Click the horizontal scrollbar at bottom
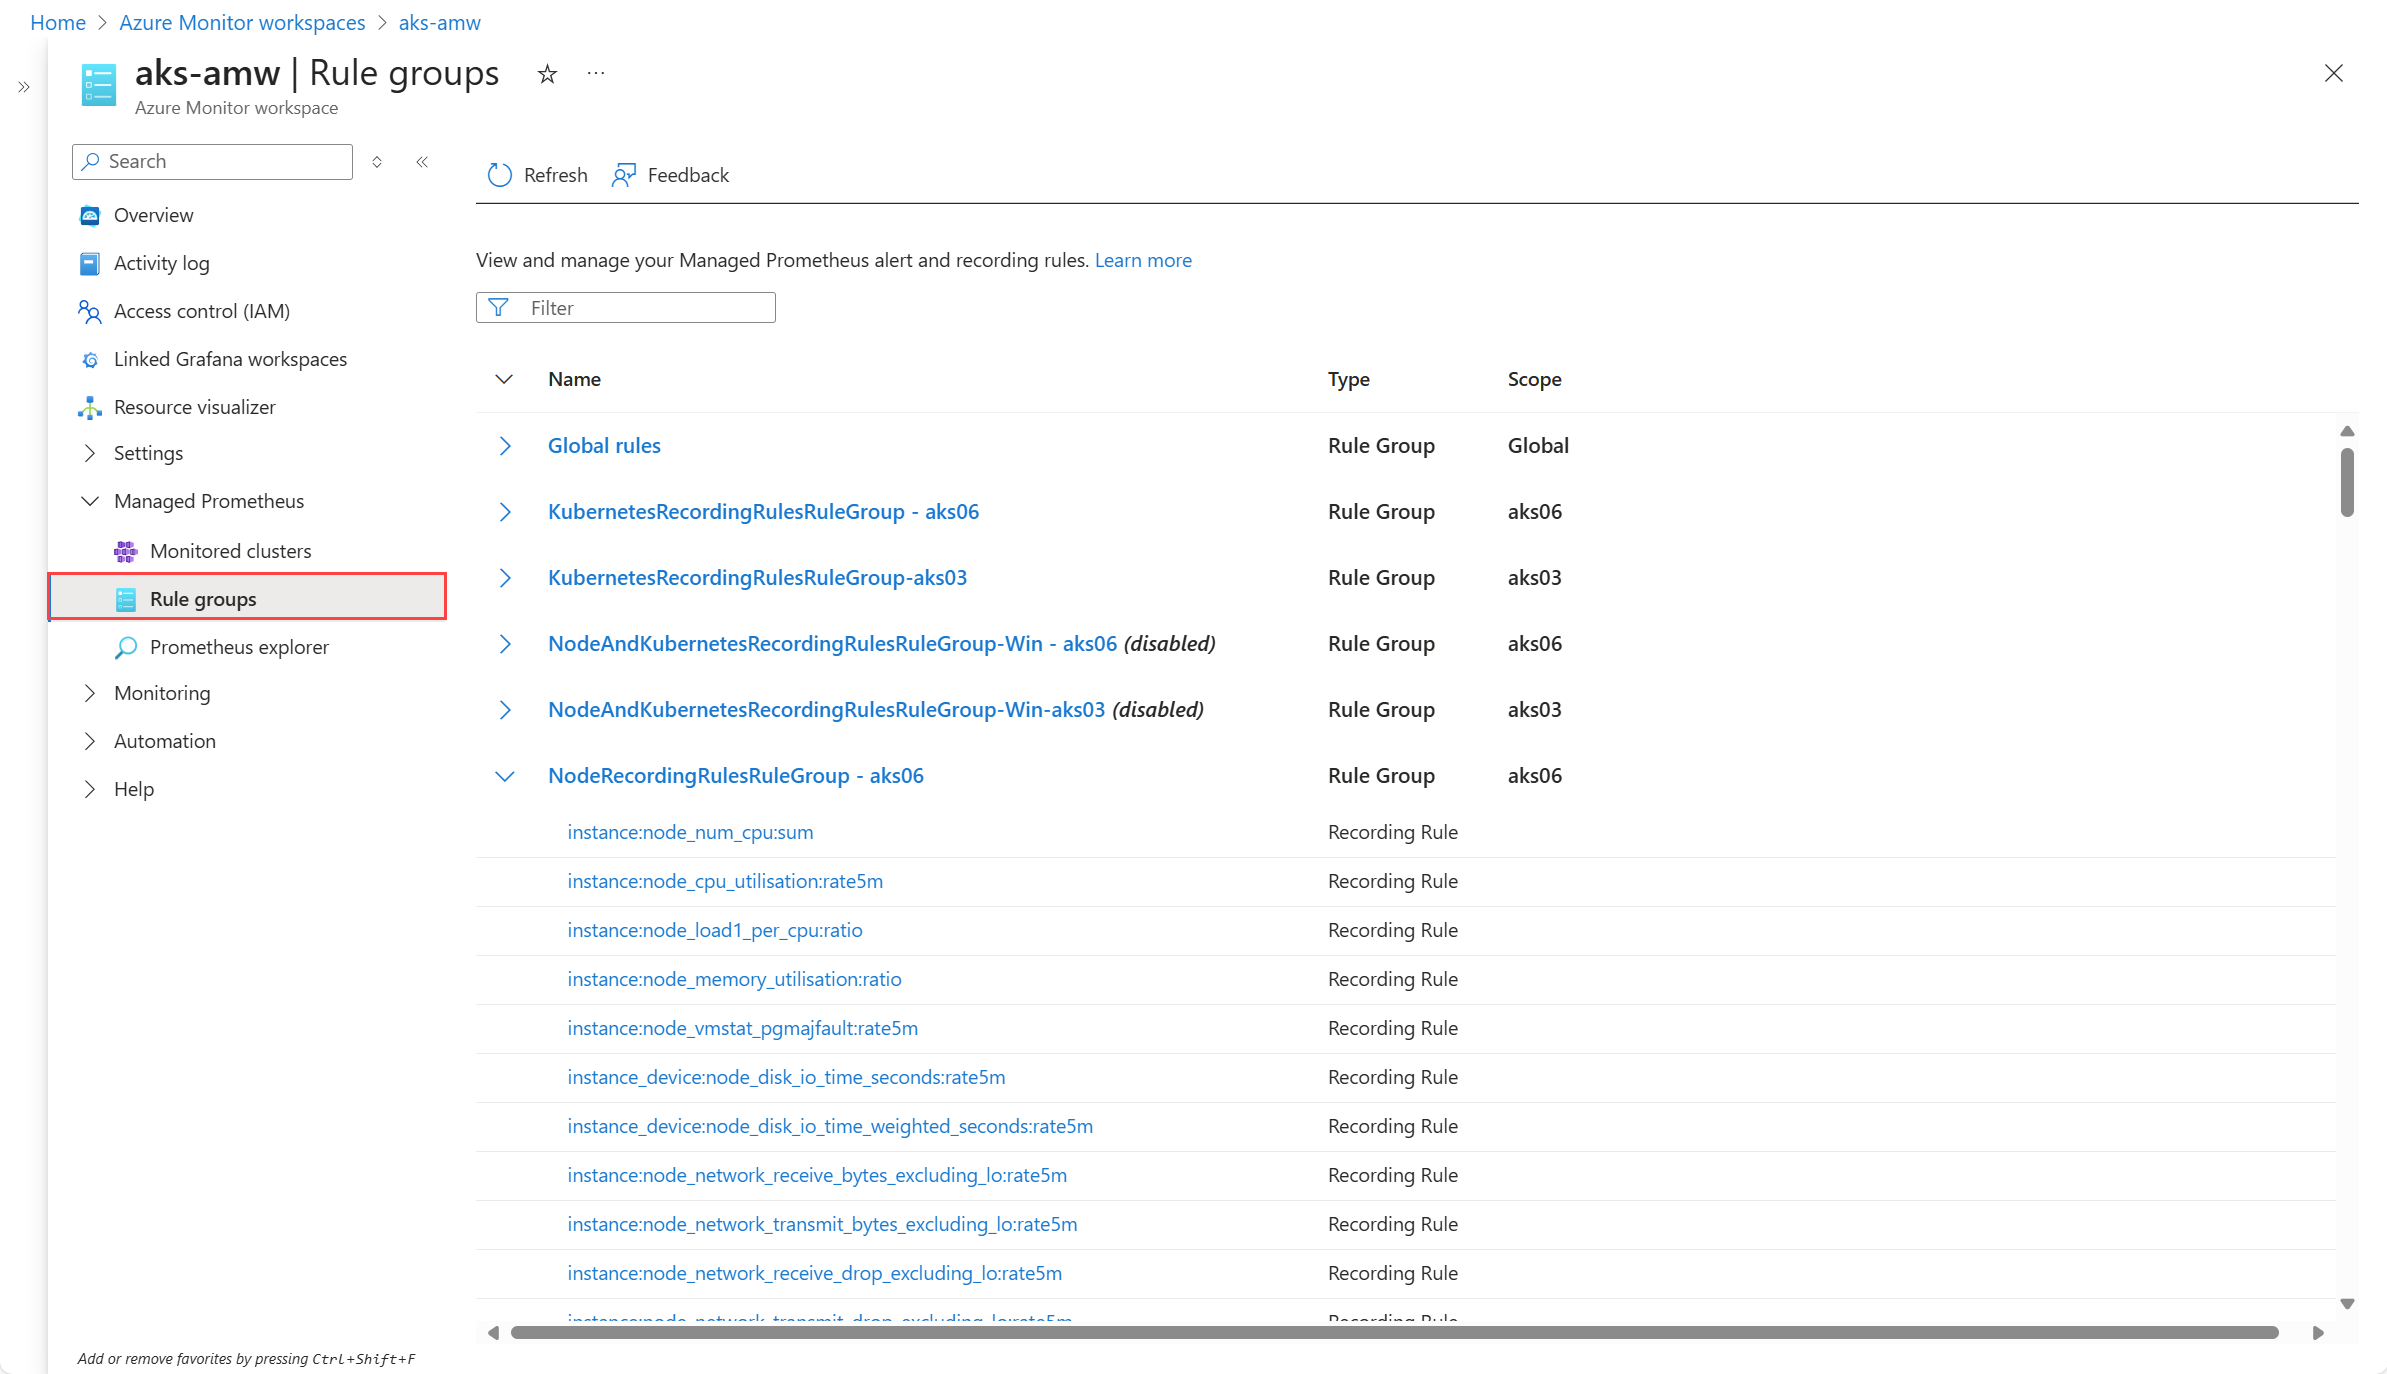This screenshot has width=2387, height=1374. 1394,1332
